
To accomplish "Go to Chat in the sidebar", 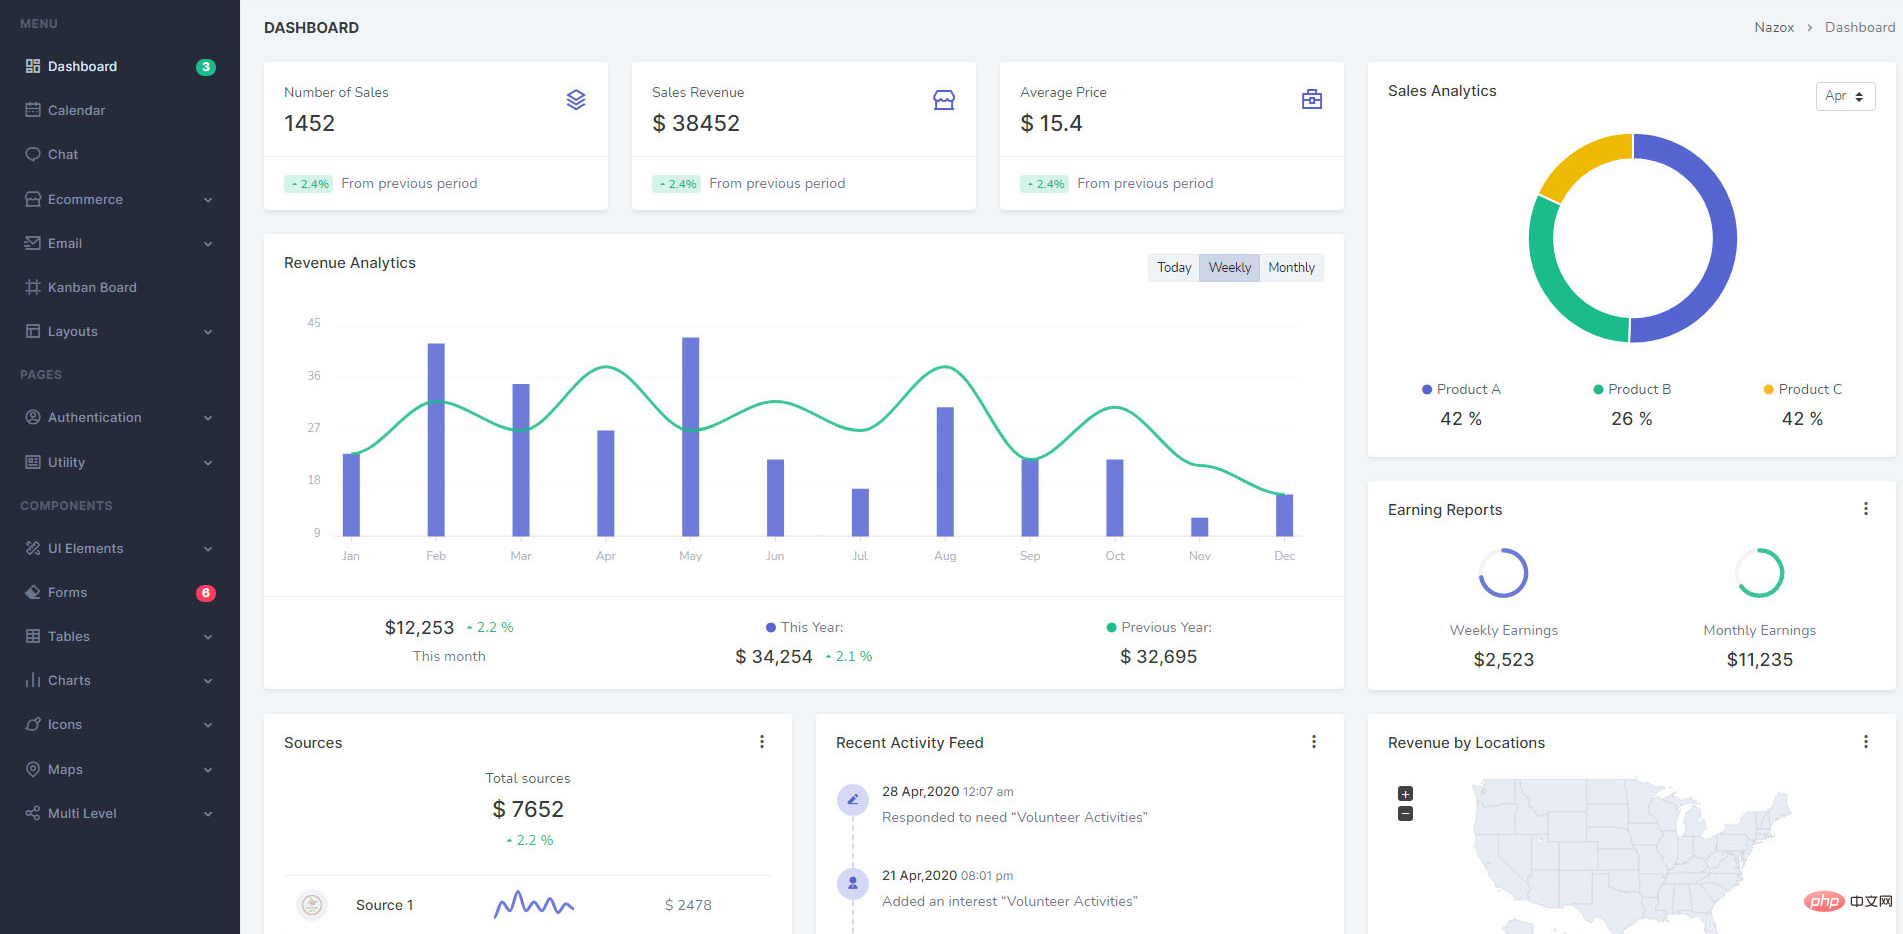I will click(62, 154).
